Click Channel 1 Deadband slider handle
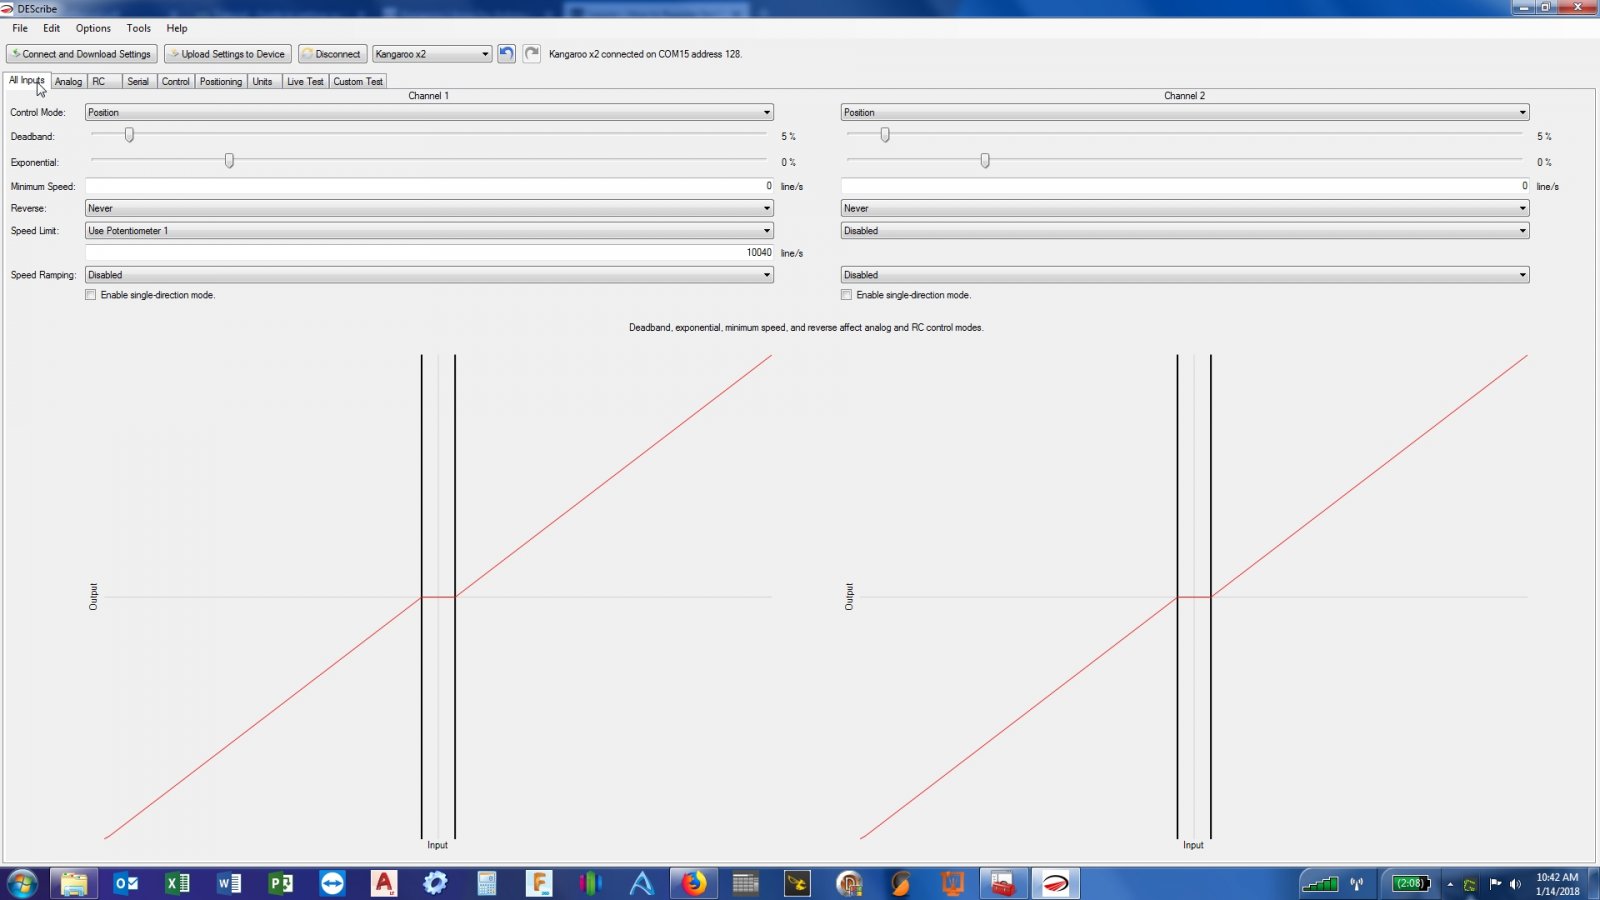The width and height of the screenshot is (1600, 900). click(x=129, y=135)
